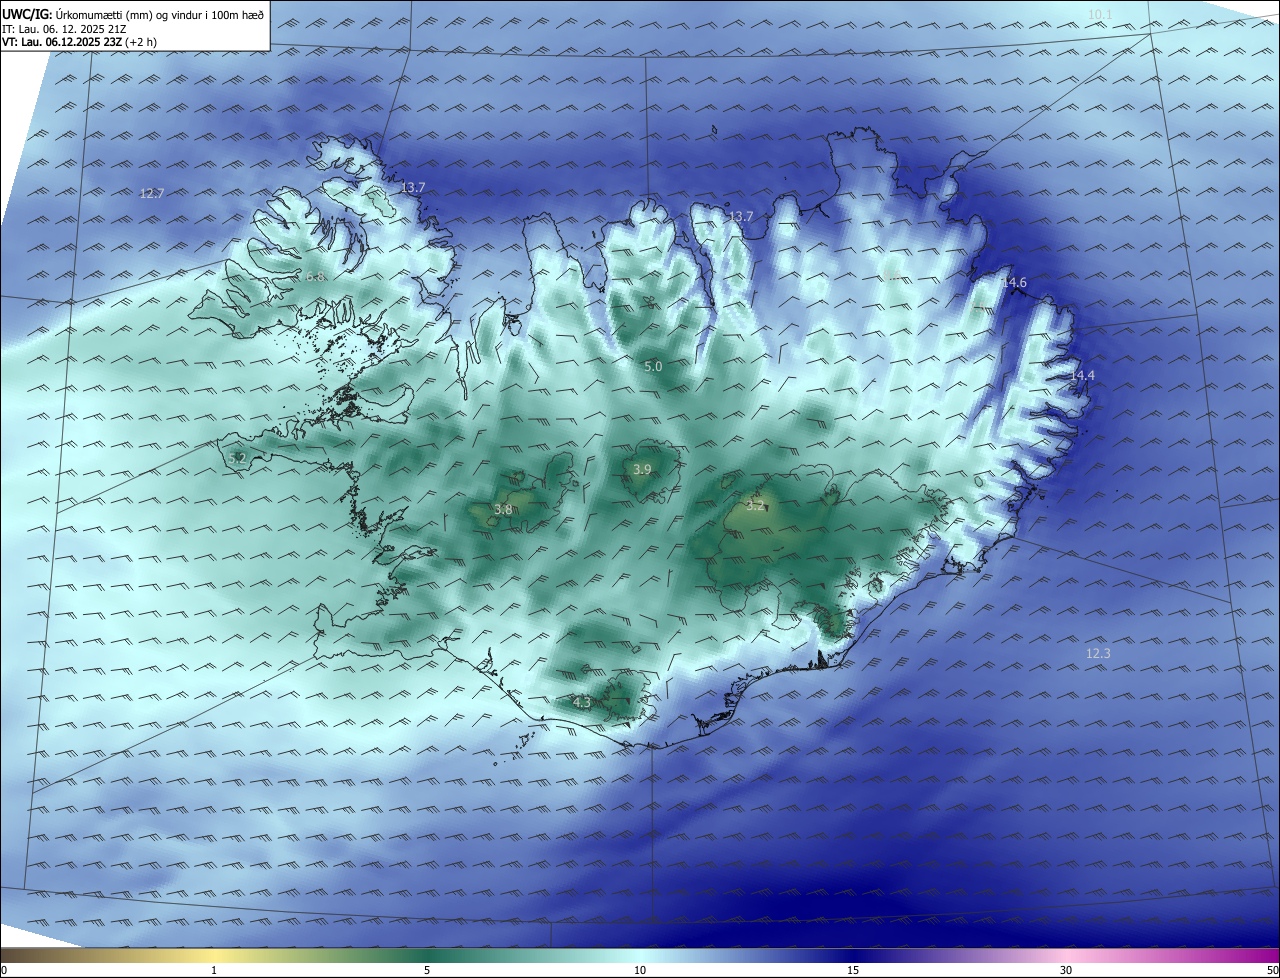Click the 'IT: Lau. 06. 12. 2025 21Z' line

pyautogui.click(x=62, y=29)
